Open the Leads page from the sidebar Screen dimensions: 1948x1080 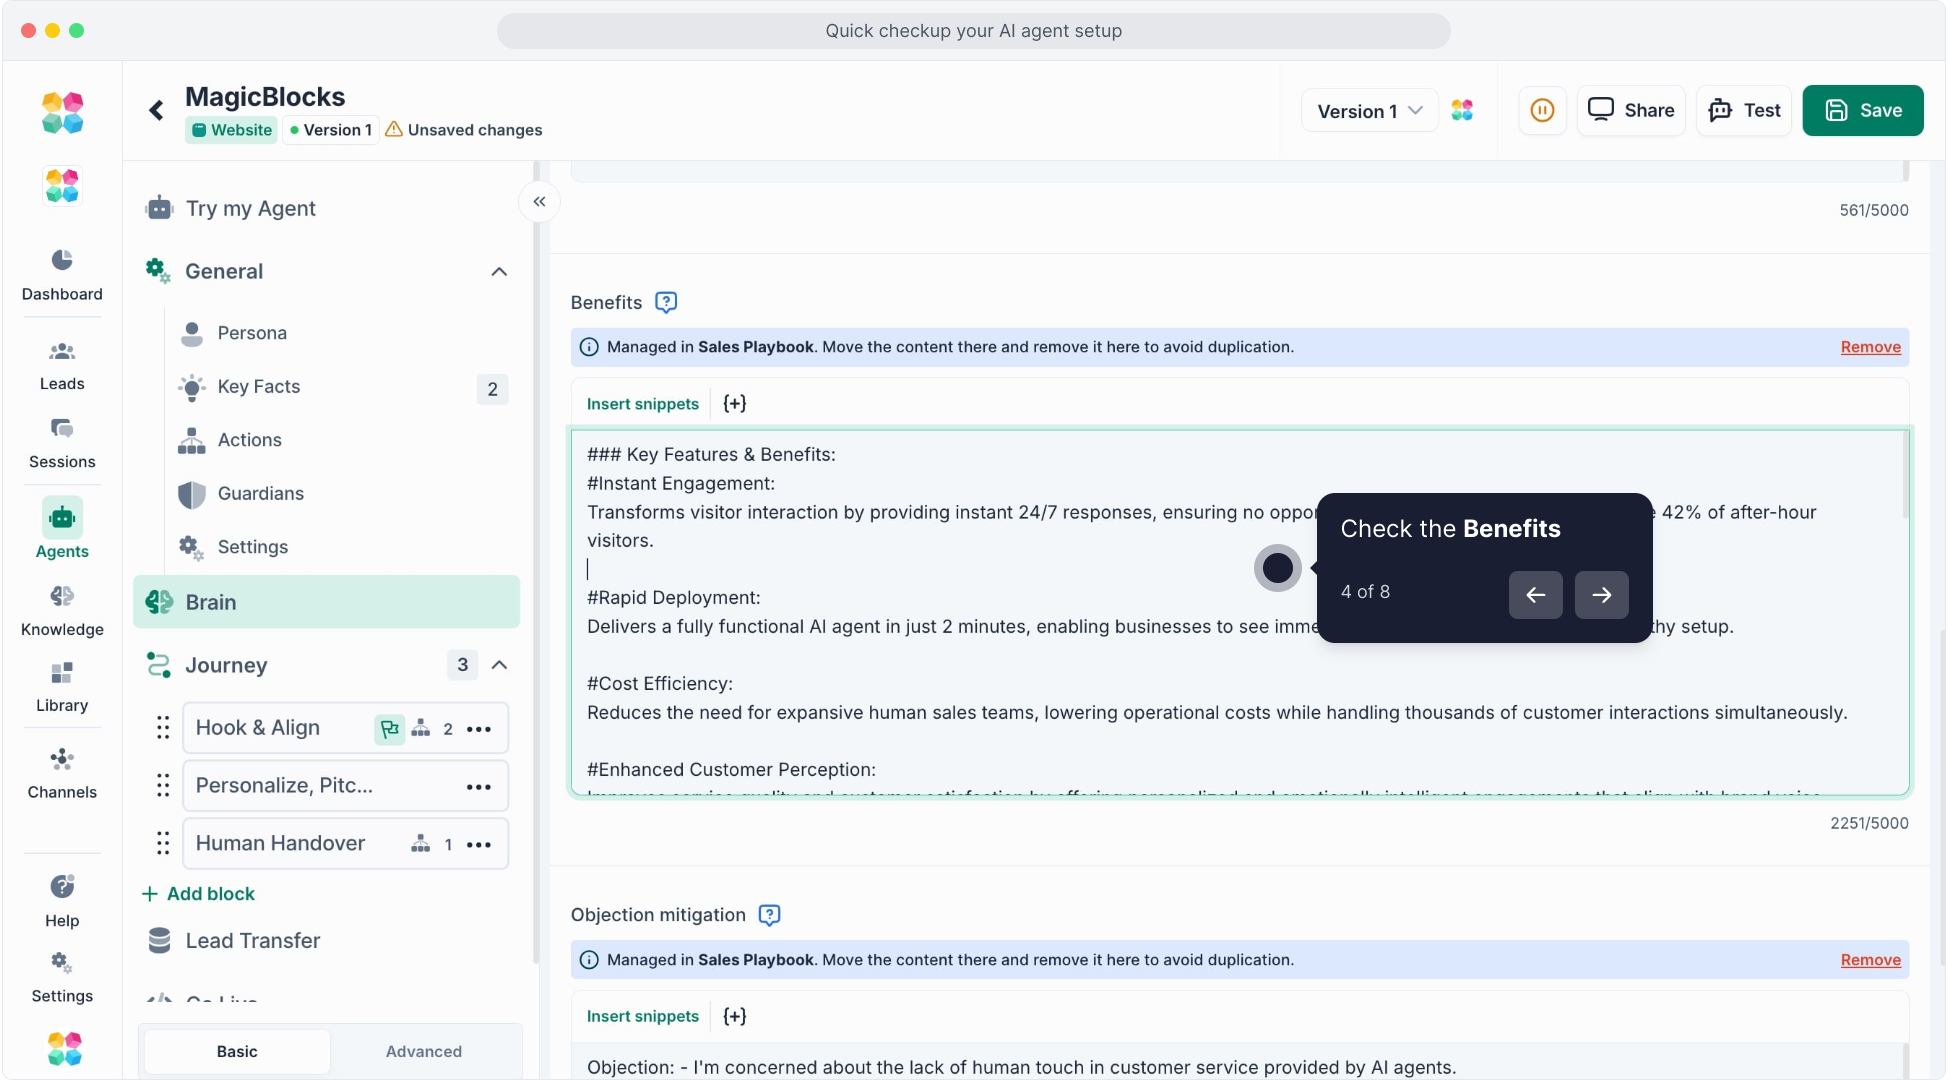click(62, 365)
